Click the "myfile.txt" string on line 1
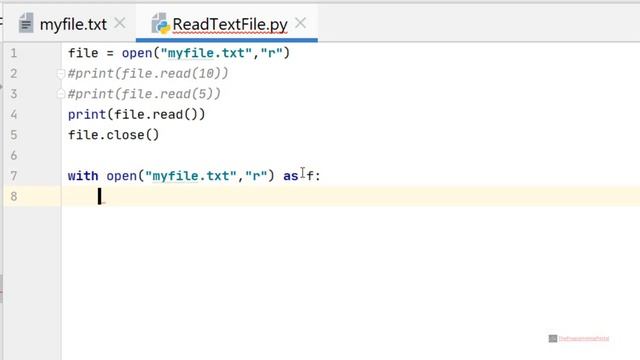Screen dimensions: 640x360 click(206, 53)
